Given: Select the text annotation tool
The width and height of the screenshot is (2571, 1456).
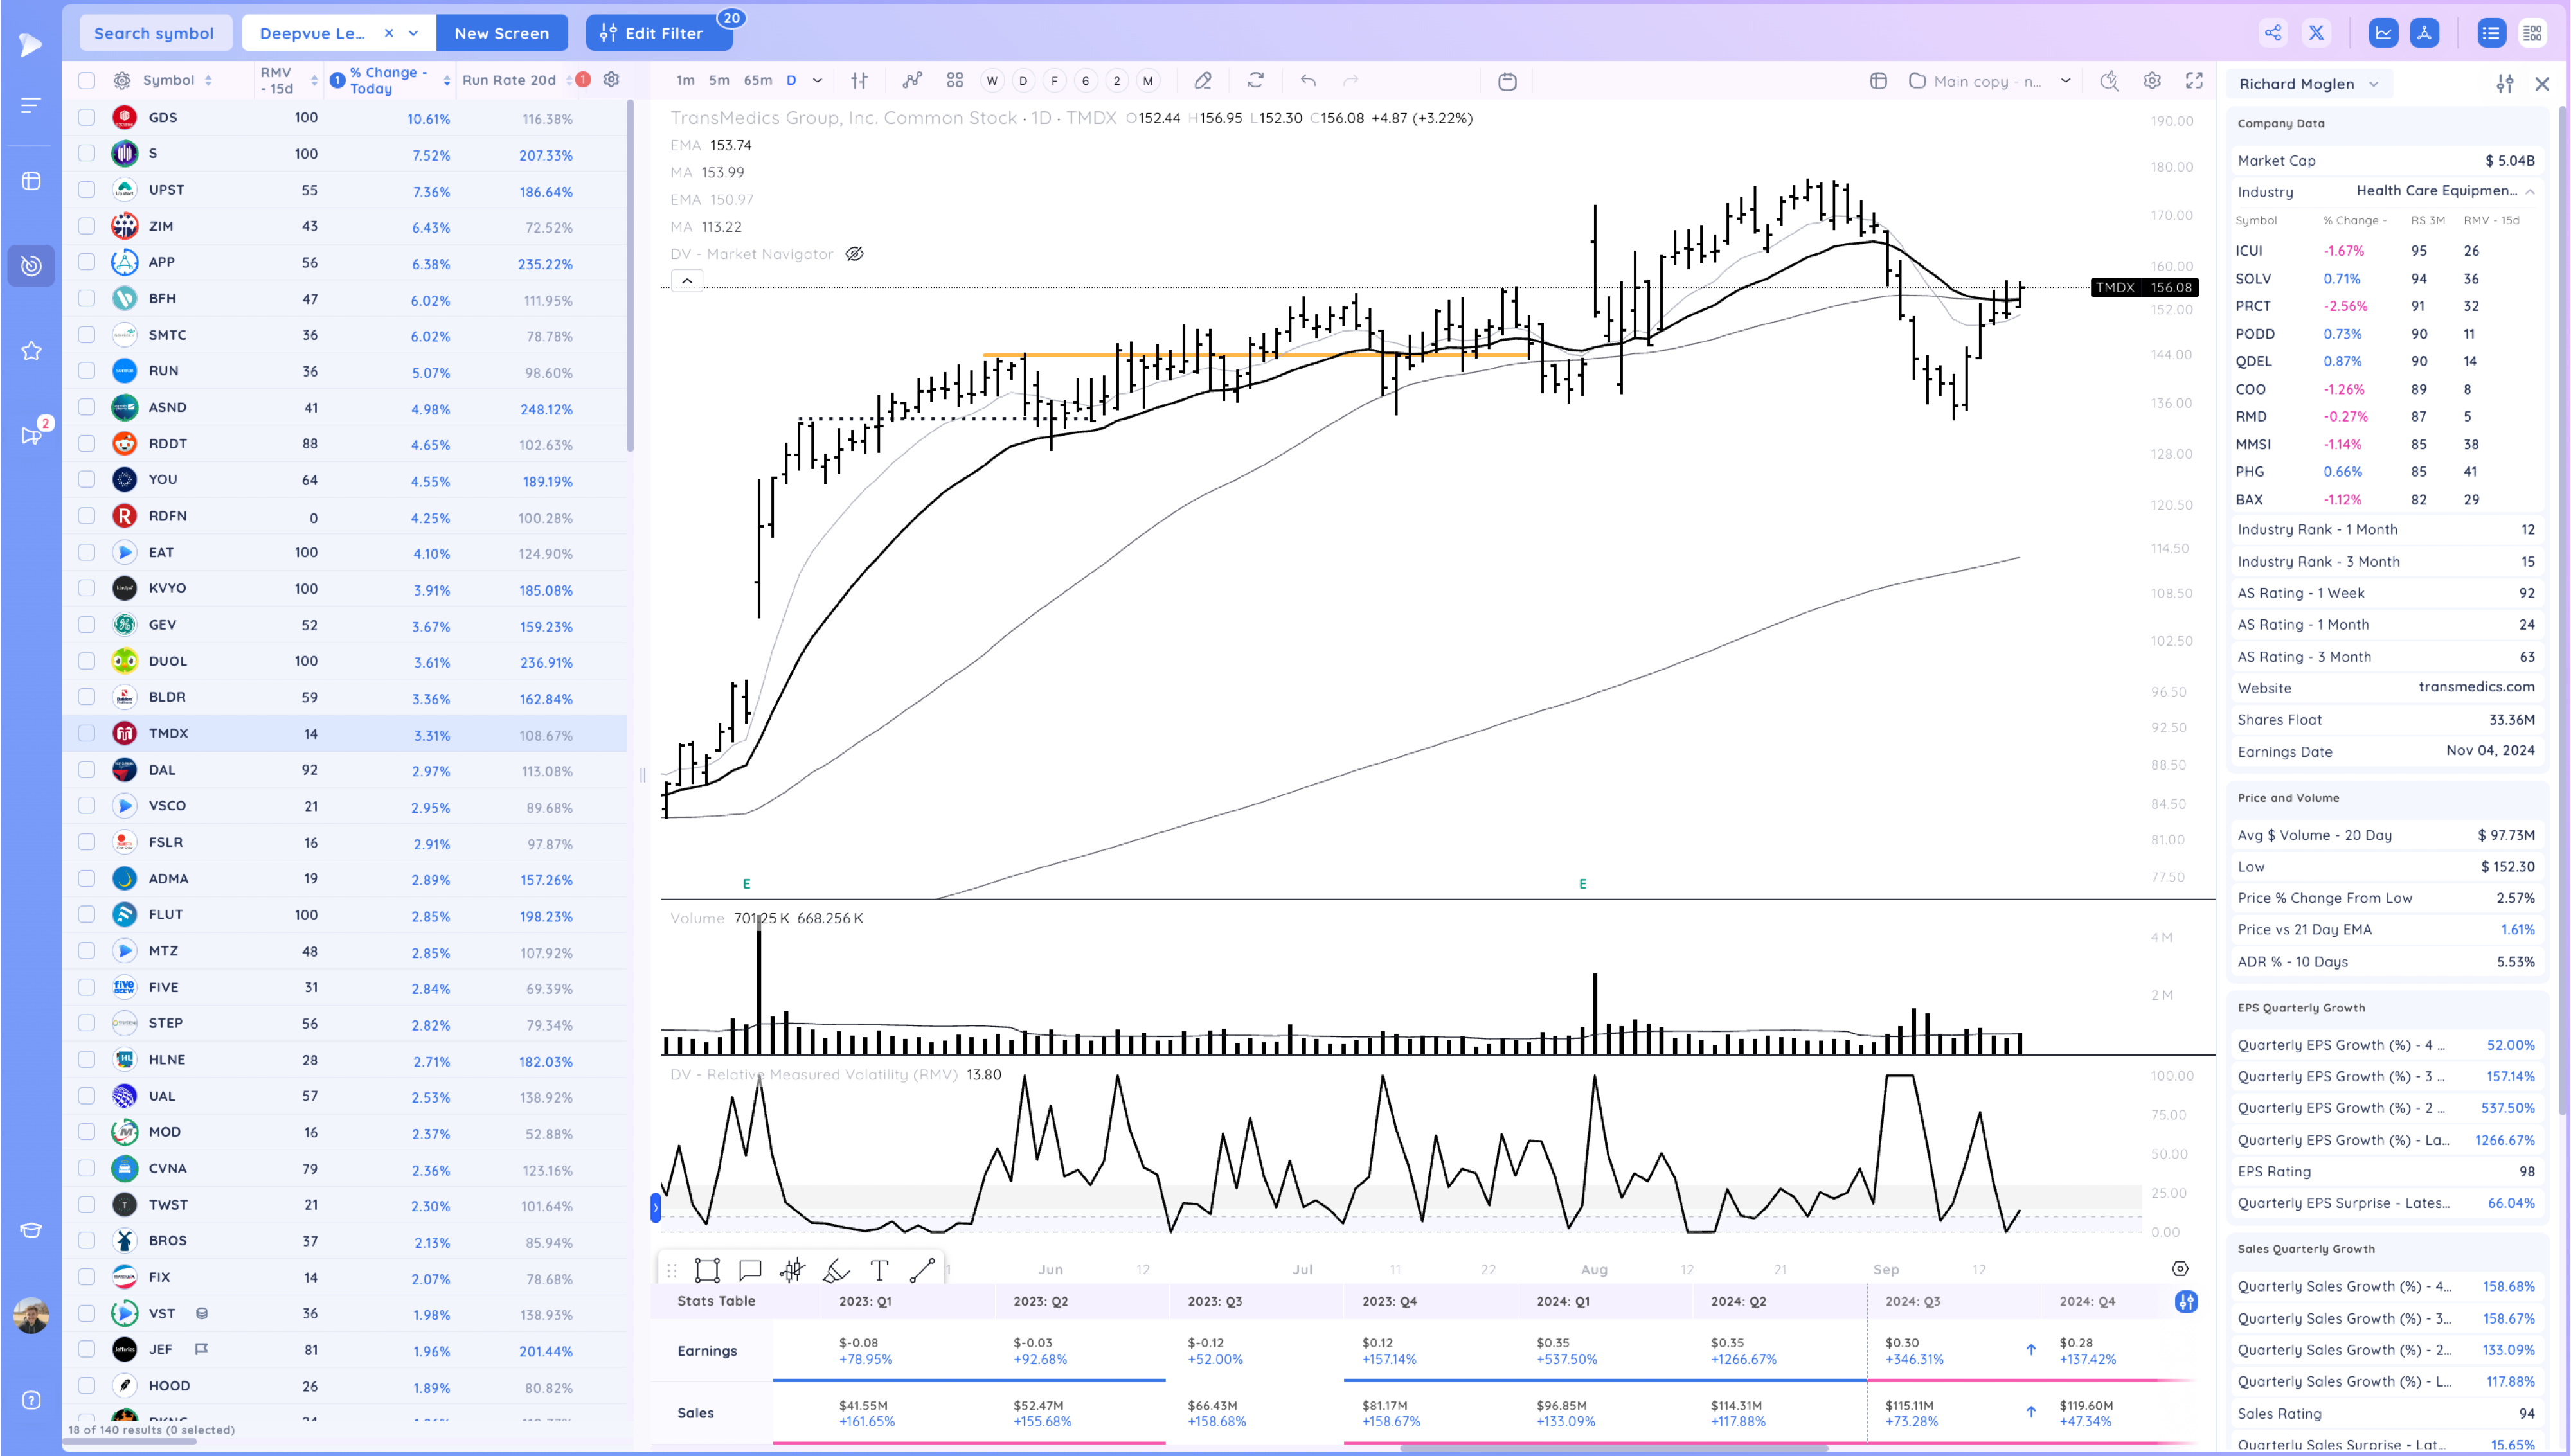Looking at the screenshot, I should [x=879, y=1270].
